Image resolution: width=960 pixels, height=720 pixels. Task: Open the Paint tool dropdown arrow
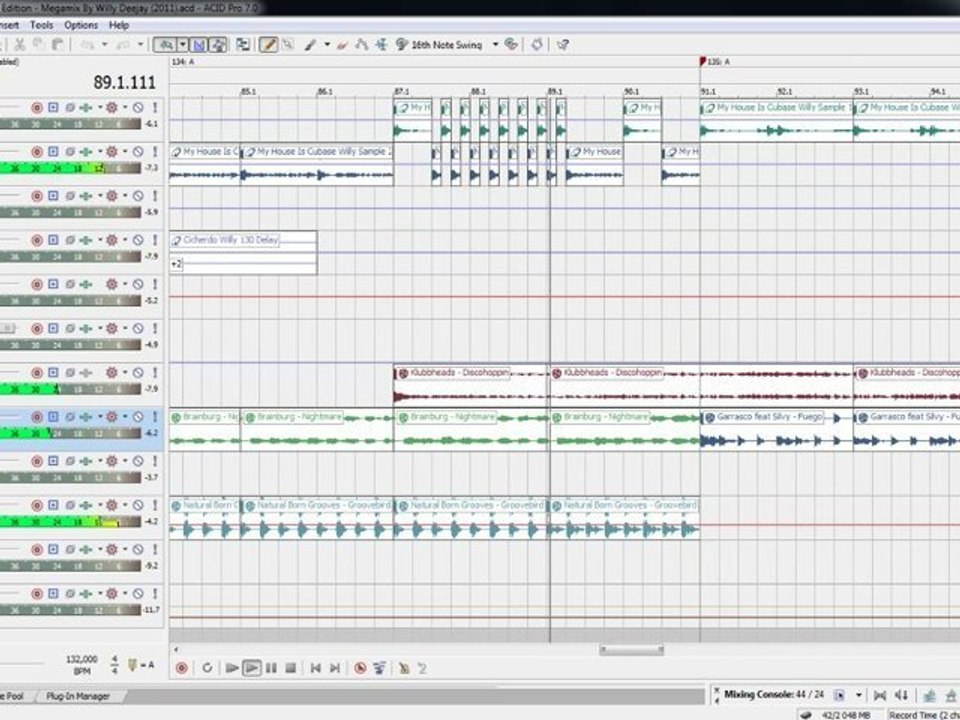point(327,45)
